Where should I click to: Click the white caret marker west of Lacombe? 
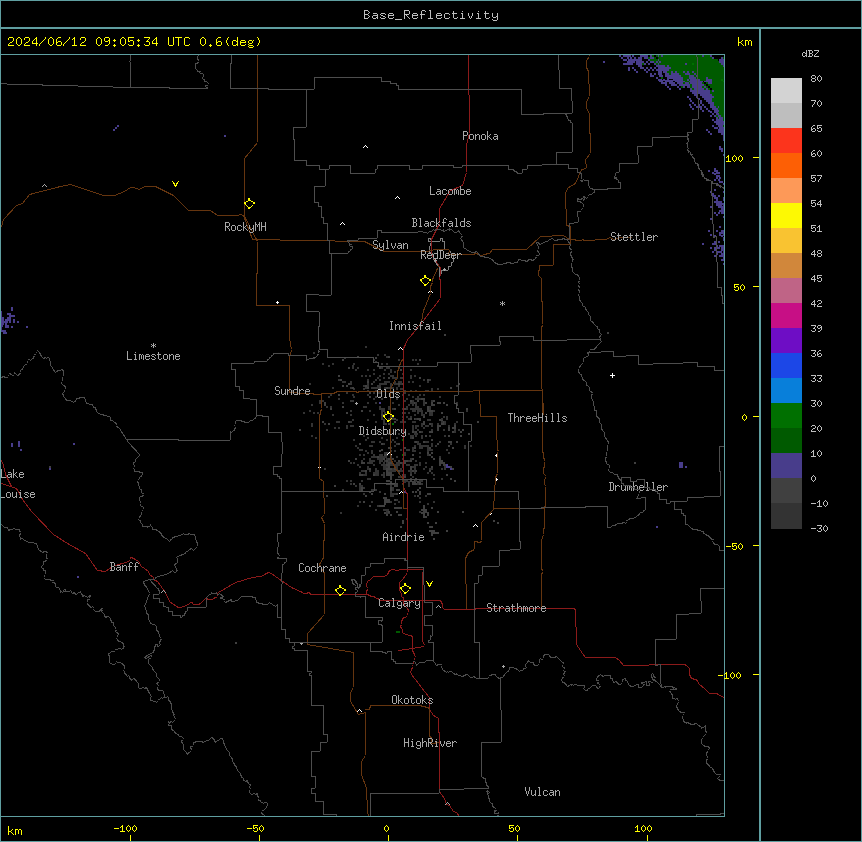click(x=397, y=198)
